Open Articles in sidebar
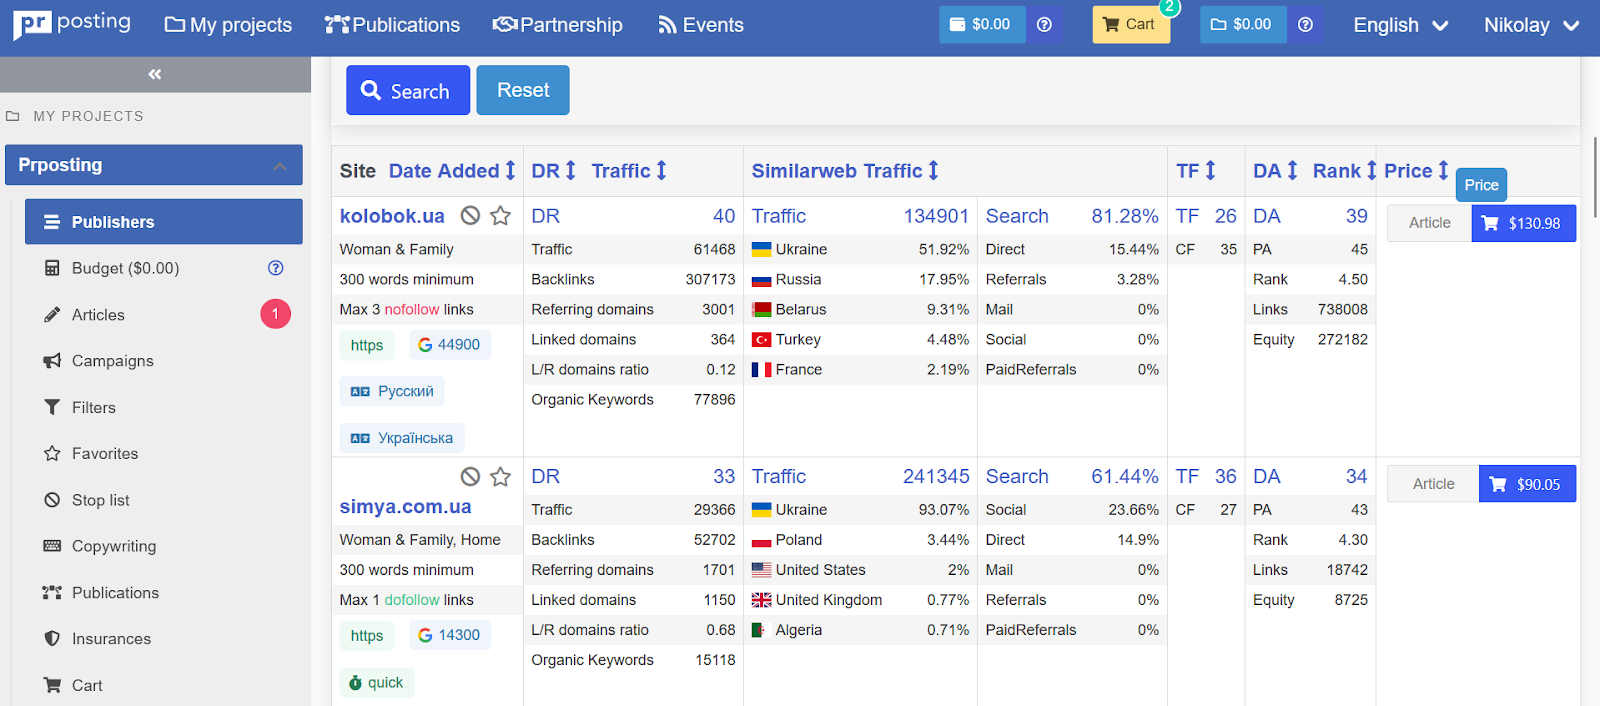Viewport: 1600px width, 706px height. 98,315
